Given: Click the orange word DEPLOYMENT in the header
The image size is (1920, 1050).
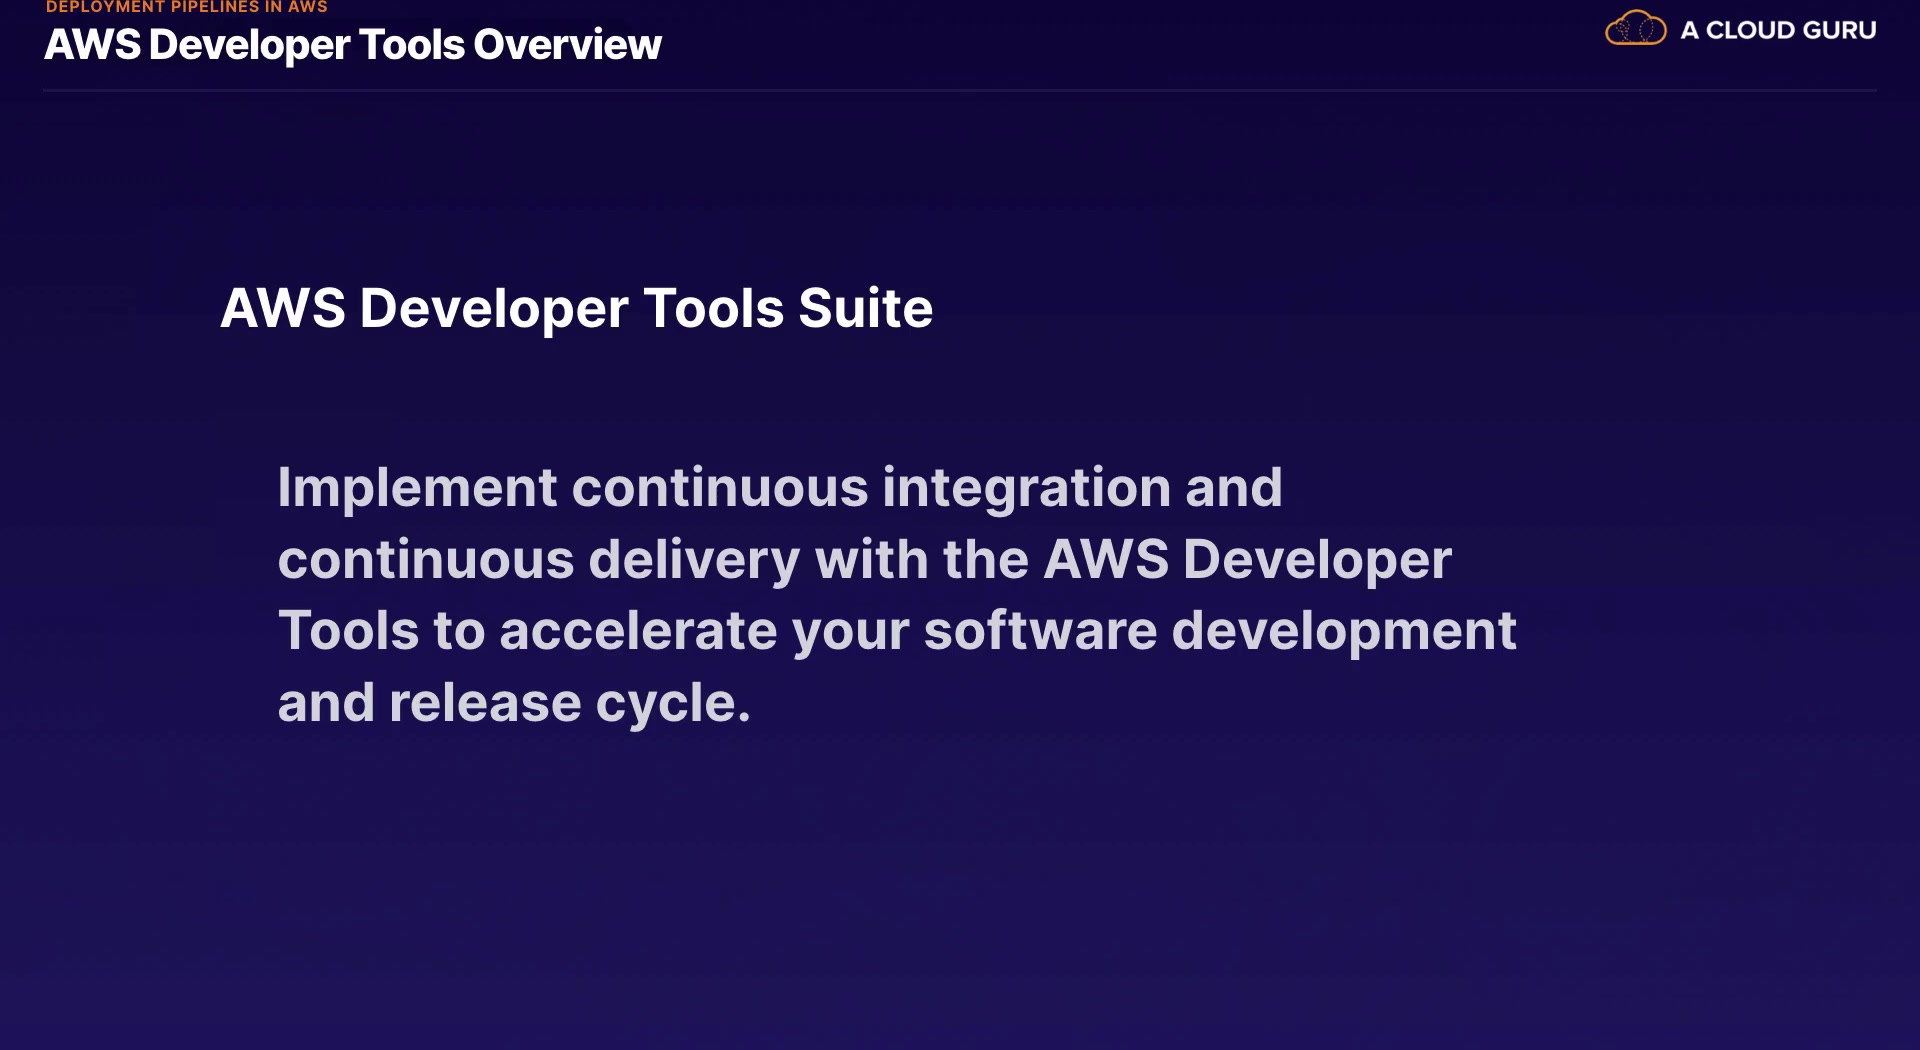Looking at the screenshot, I should [105, 7].
